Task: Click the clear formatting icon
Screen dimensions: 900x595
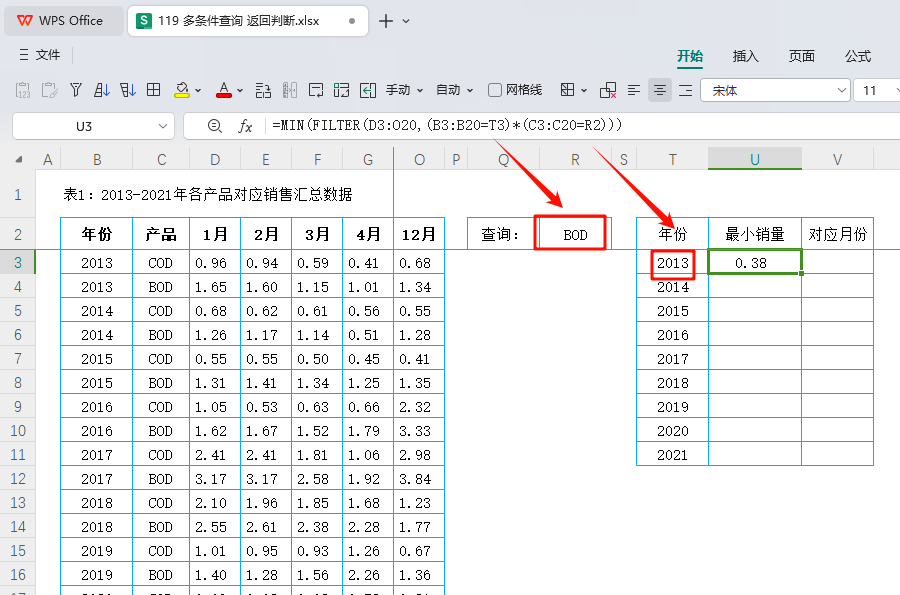Action: click(608, 90)
